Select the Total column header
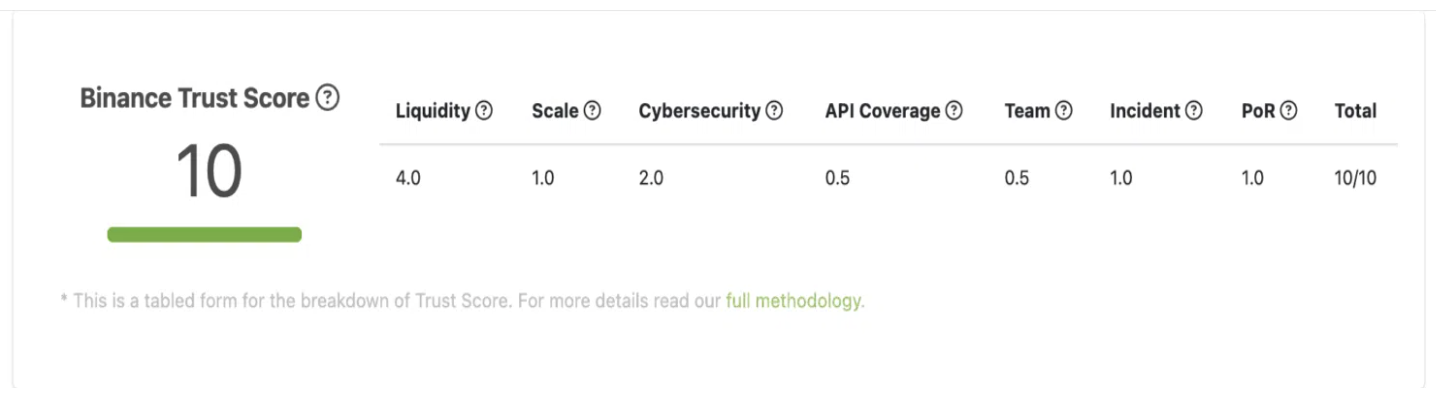1436x414 pixels. pos(1355,111)
